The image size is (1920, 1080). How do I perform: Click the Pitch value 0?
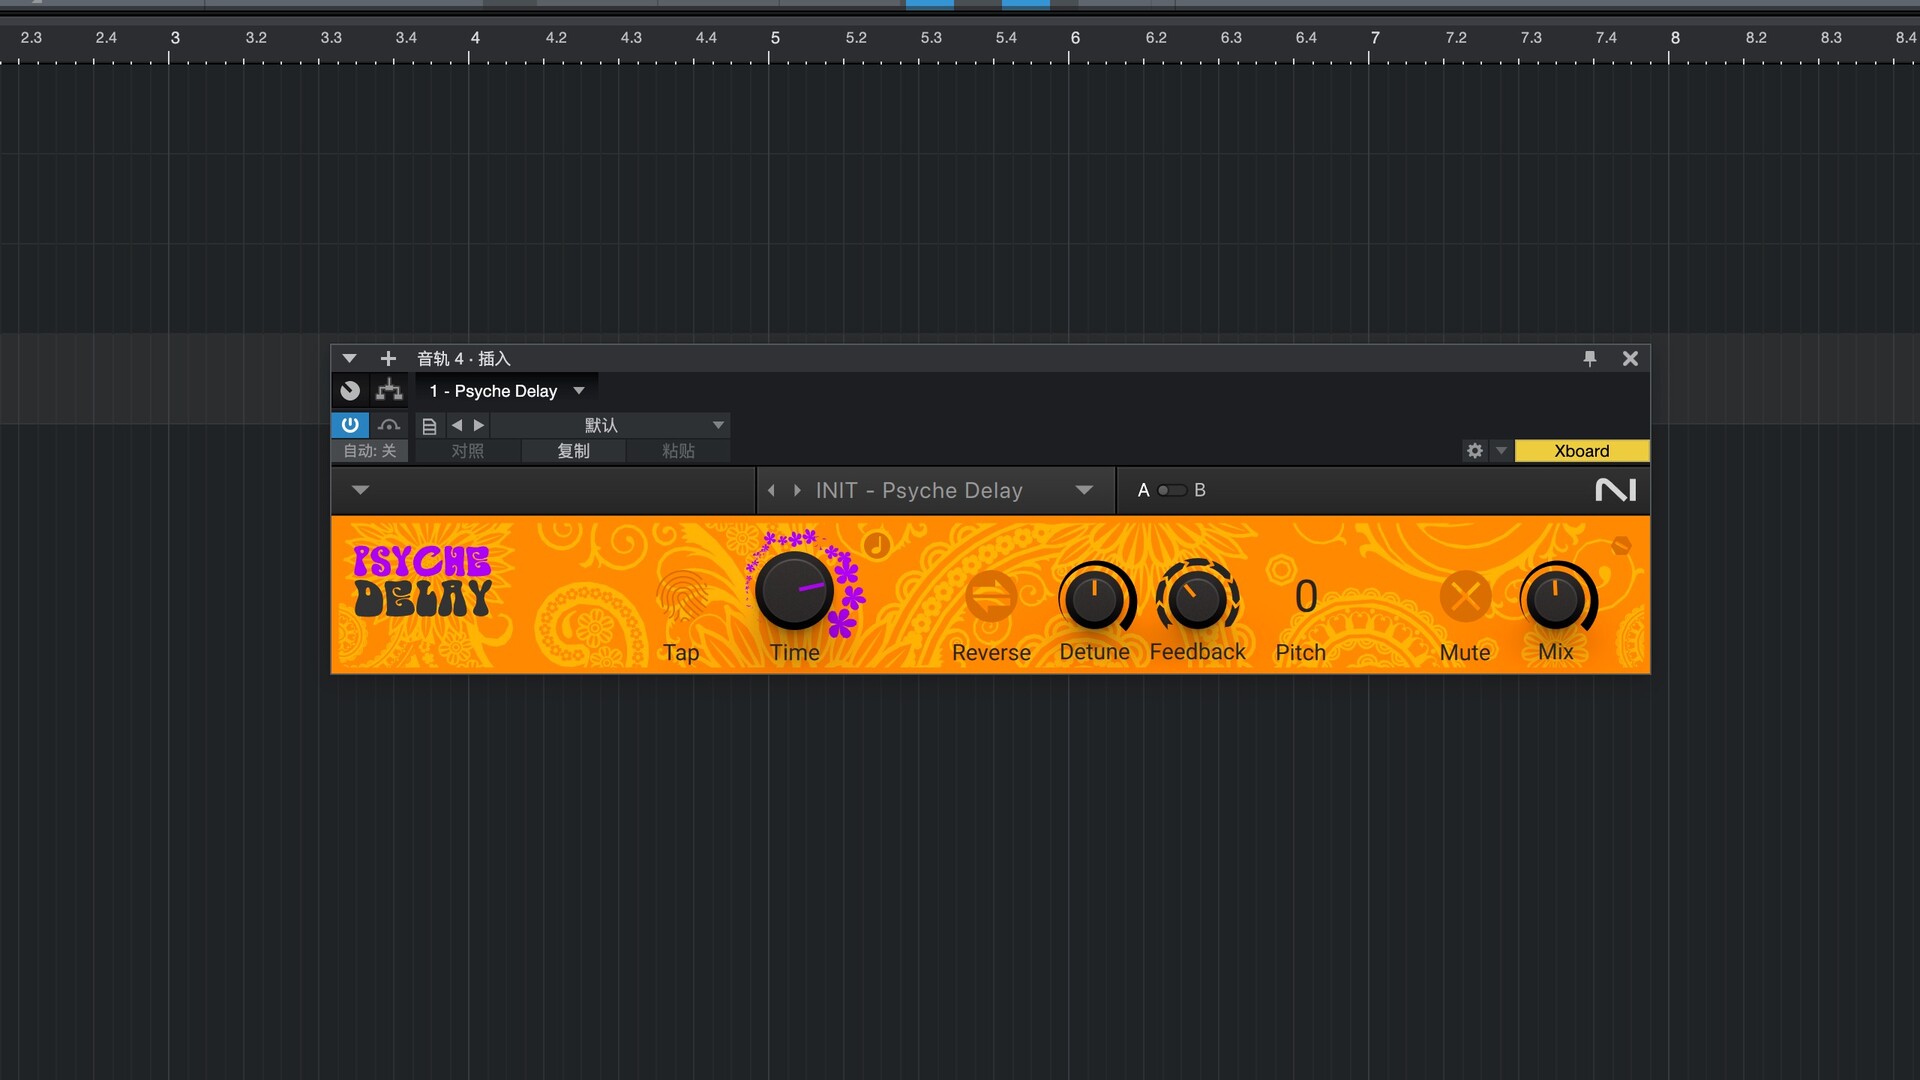(1305, 597)
